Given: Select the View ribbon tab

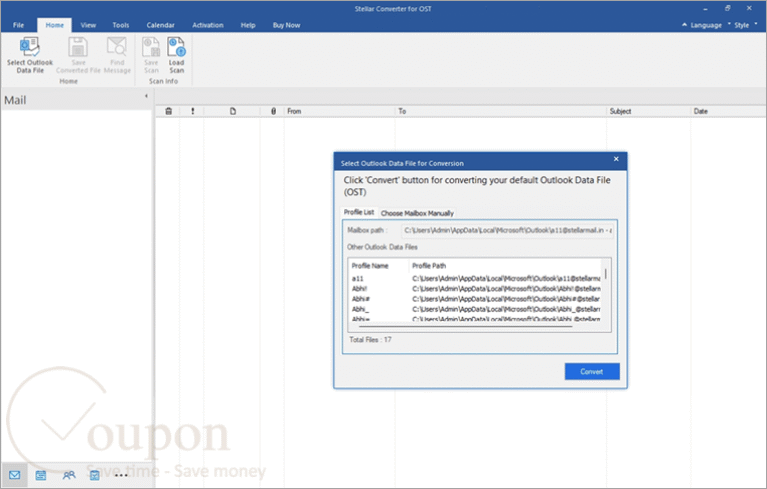Looking at the screenshot, I should pos(88,25).
